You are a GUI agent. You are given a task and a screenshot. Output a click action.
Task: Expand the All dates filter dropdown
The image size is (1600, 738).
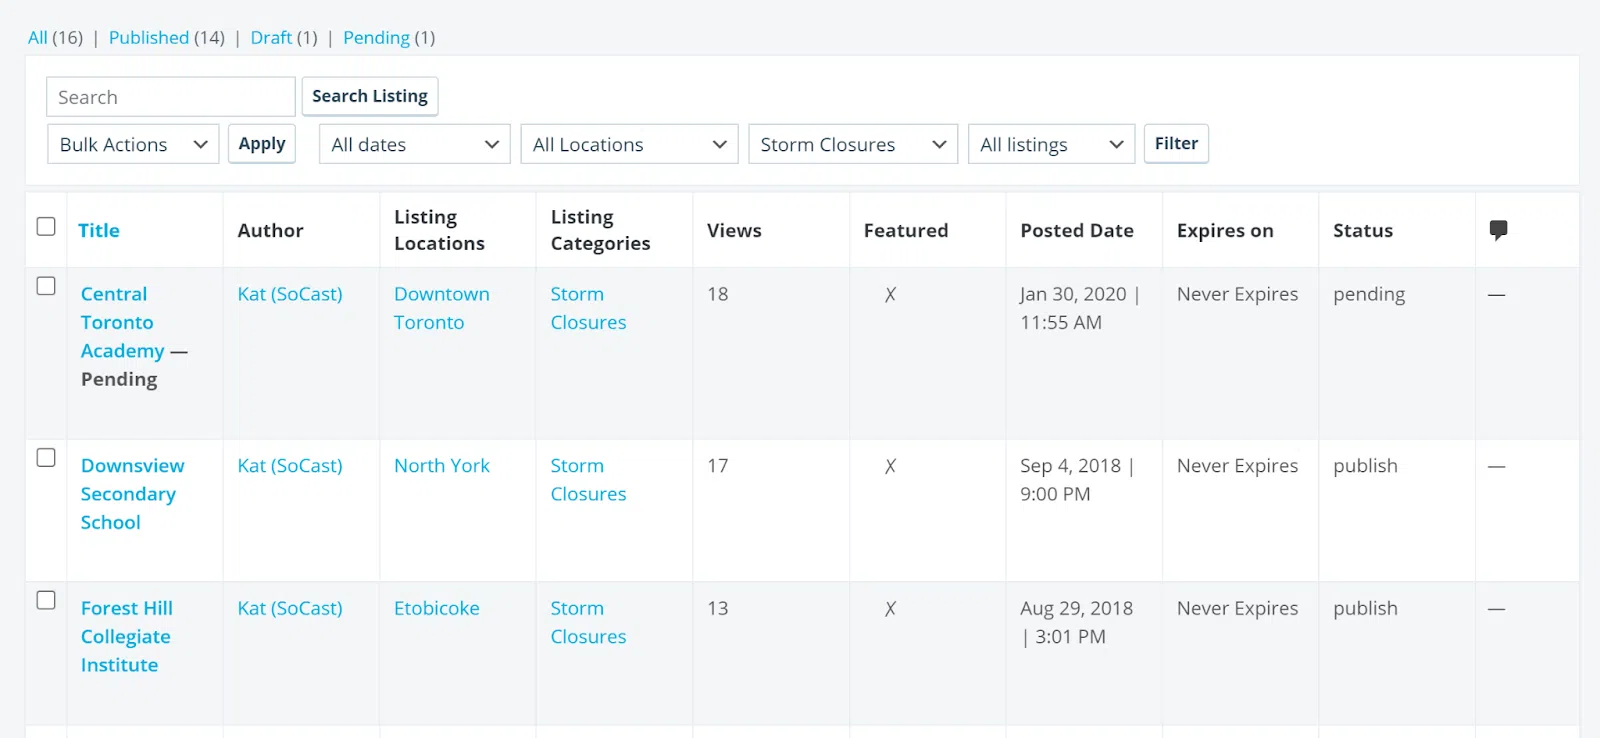[414, 144]
